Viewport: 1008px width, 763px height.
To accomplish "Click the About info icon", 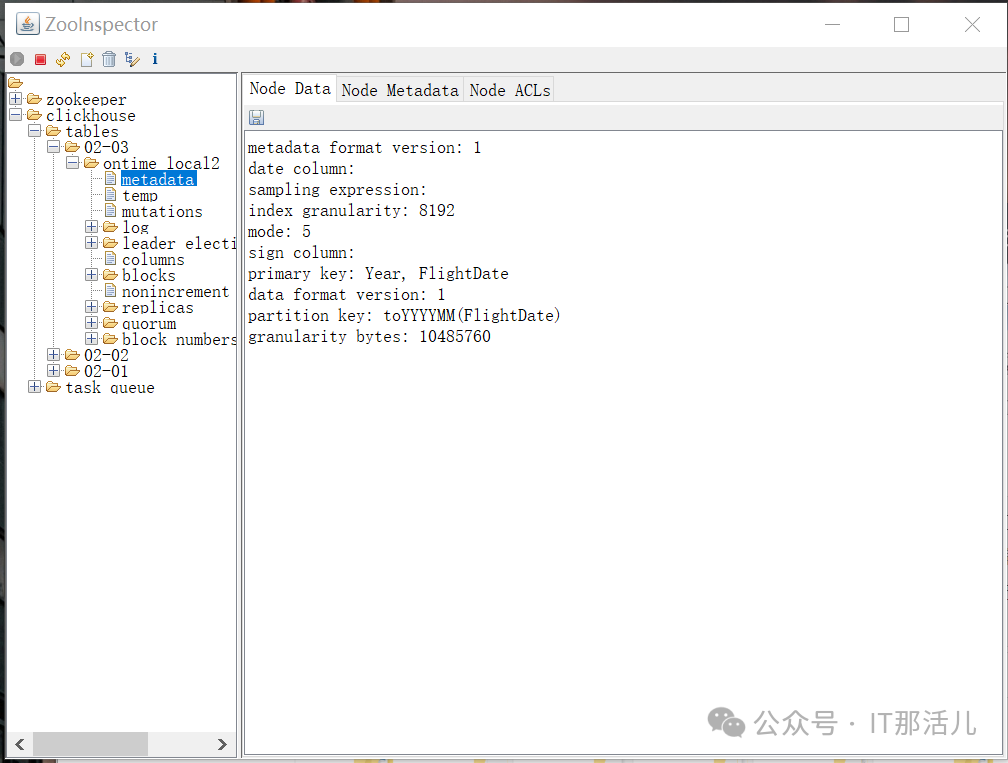I will tap(155, 59).
